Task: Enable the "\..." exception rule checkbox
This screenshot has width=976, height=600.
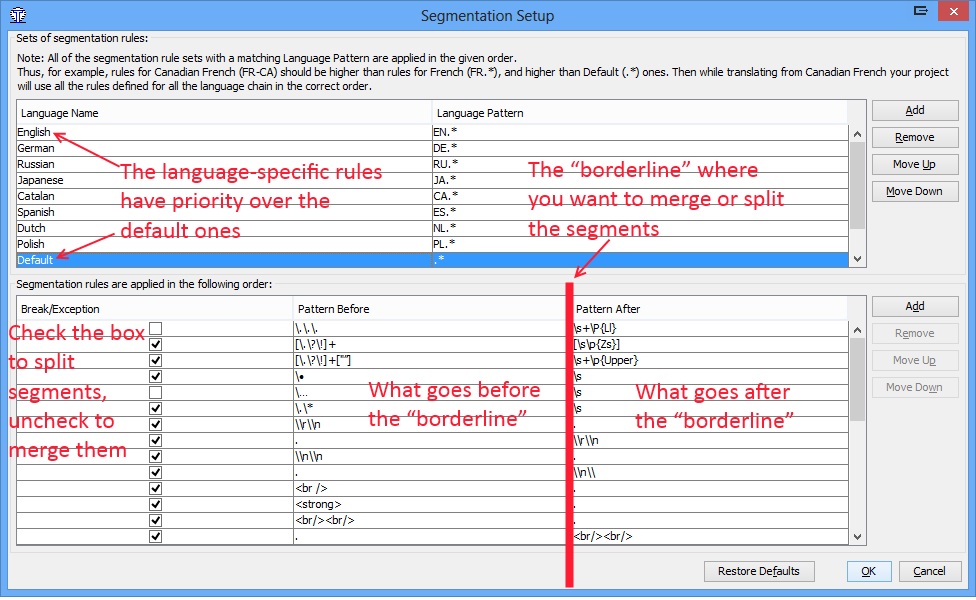Action: point(155,392)
